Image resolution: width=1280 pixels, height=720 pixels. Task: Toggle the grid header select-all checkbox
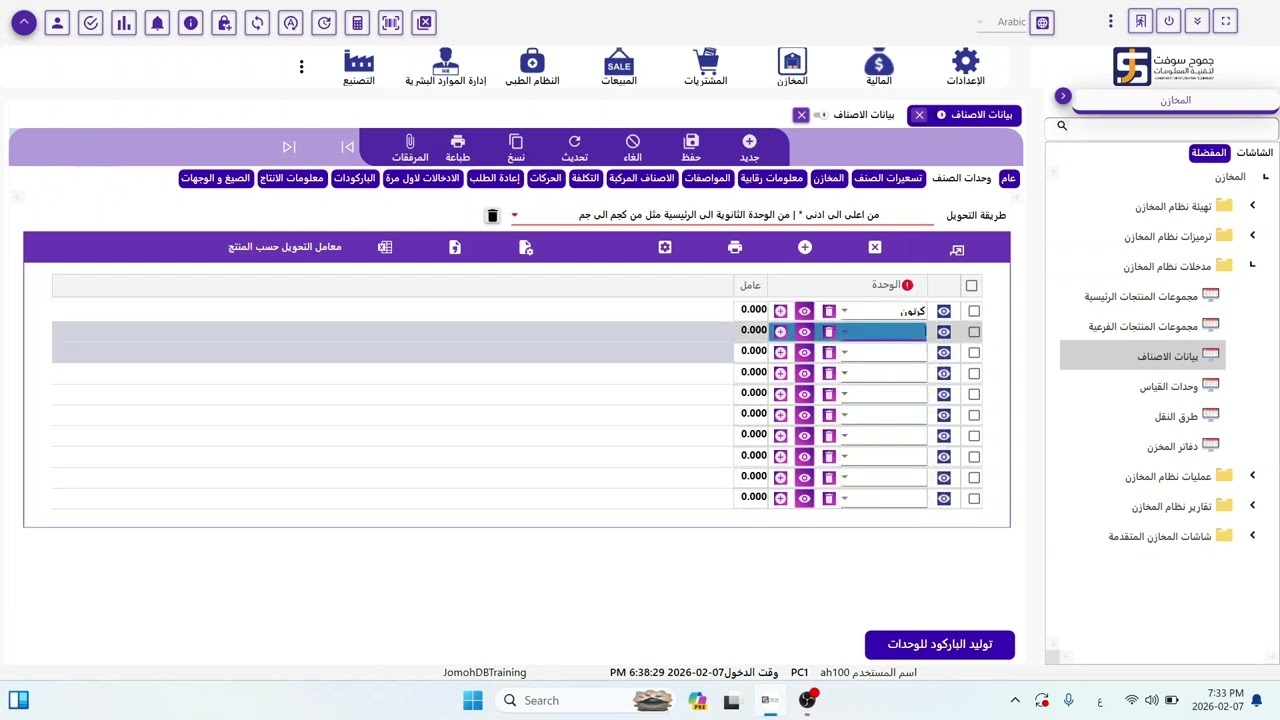click(x=971, y=286)
